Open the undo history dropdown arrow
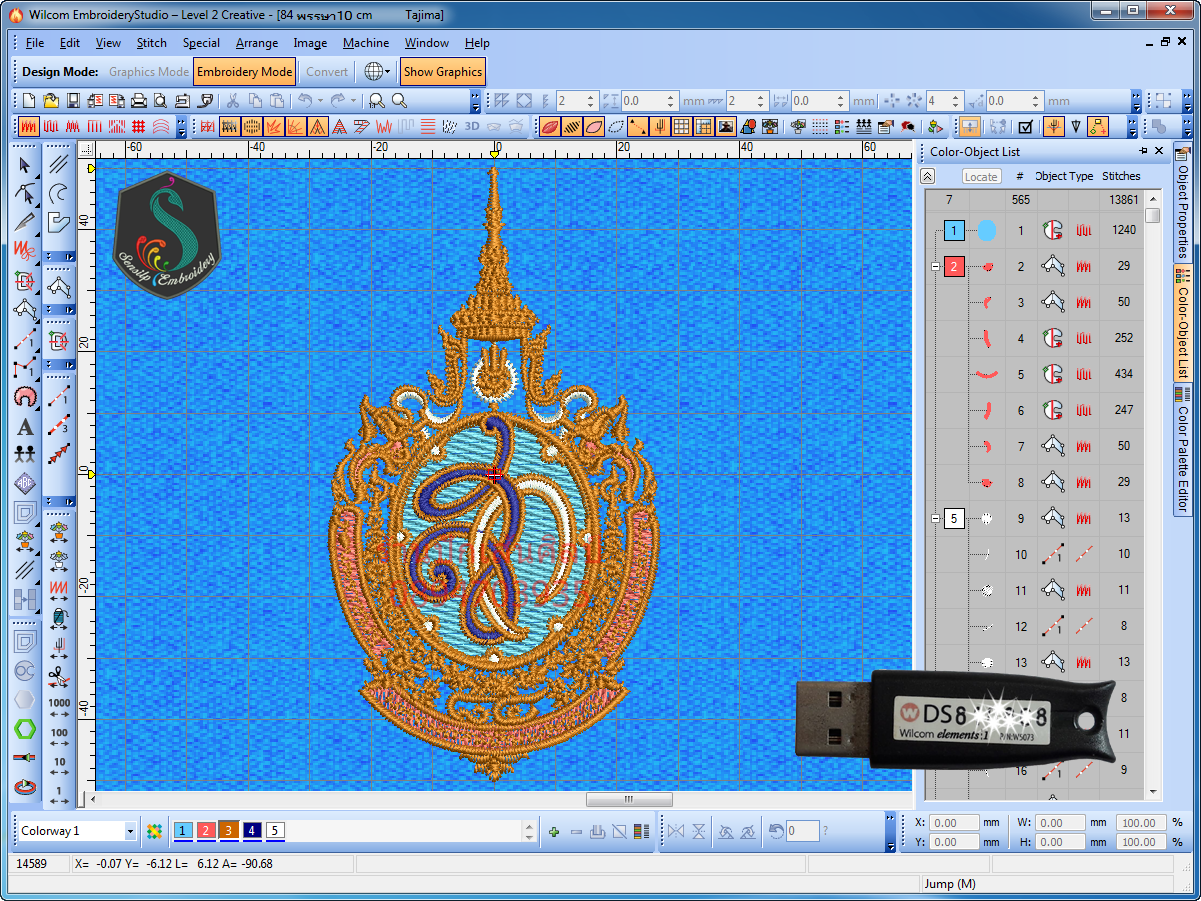This screenshot has height=901, width=1201. (x=320, y=101)
